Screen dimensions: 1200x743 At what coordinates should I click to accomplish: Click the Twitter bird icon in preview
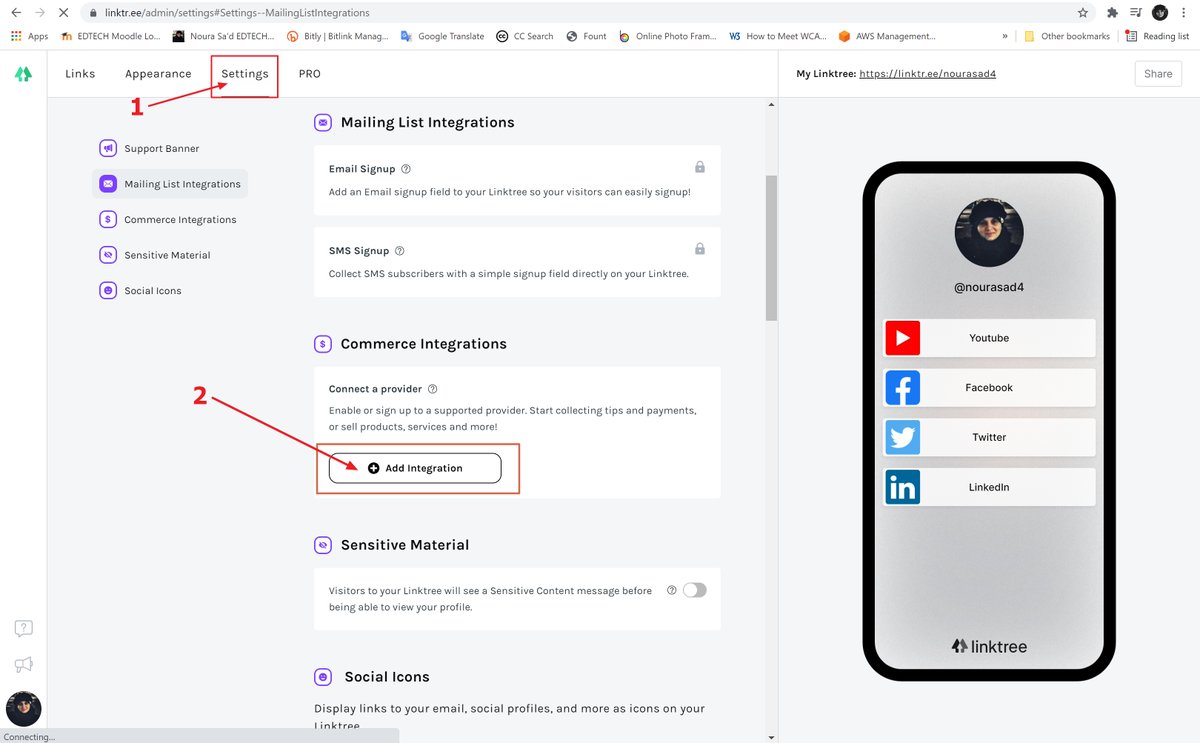pos(902,437)
